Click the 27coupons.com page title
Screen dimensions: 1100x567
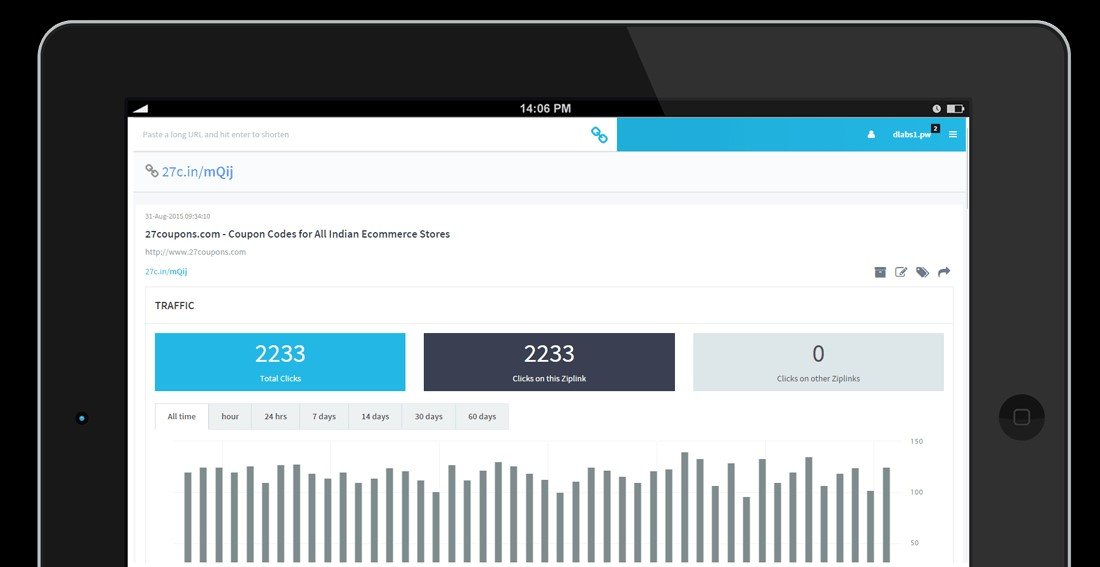click(x=297, y=234)
